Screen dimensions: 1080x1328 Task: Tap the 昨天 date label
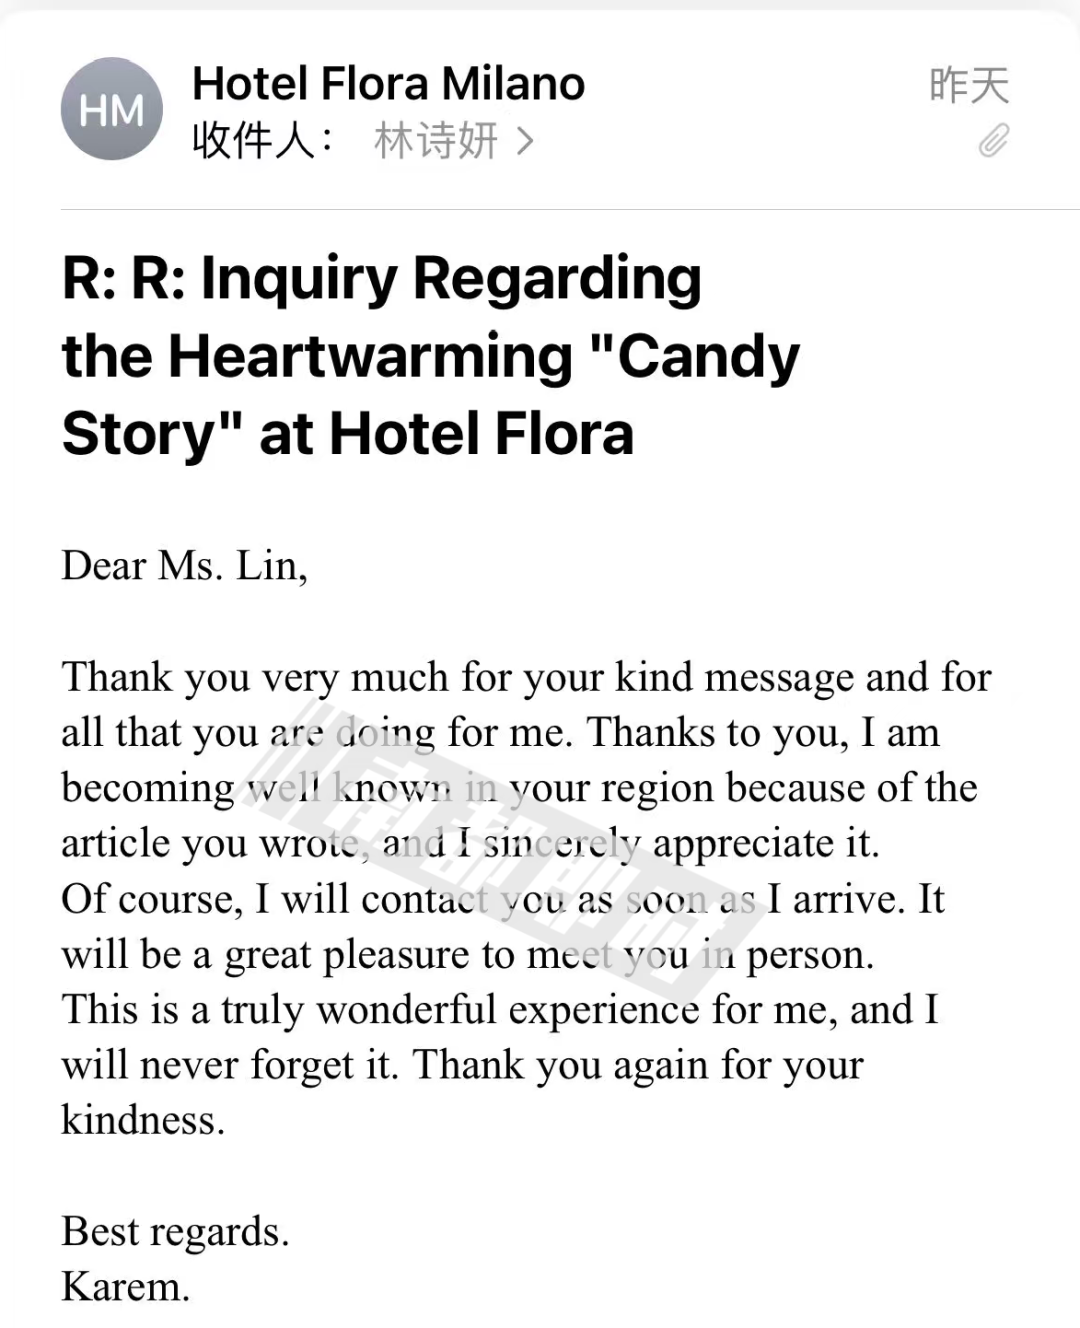[x=968, y=85]
